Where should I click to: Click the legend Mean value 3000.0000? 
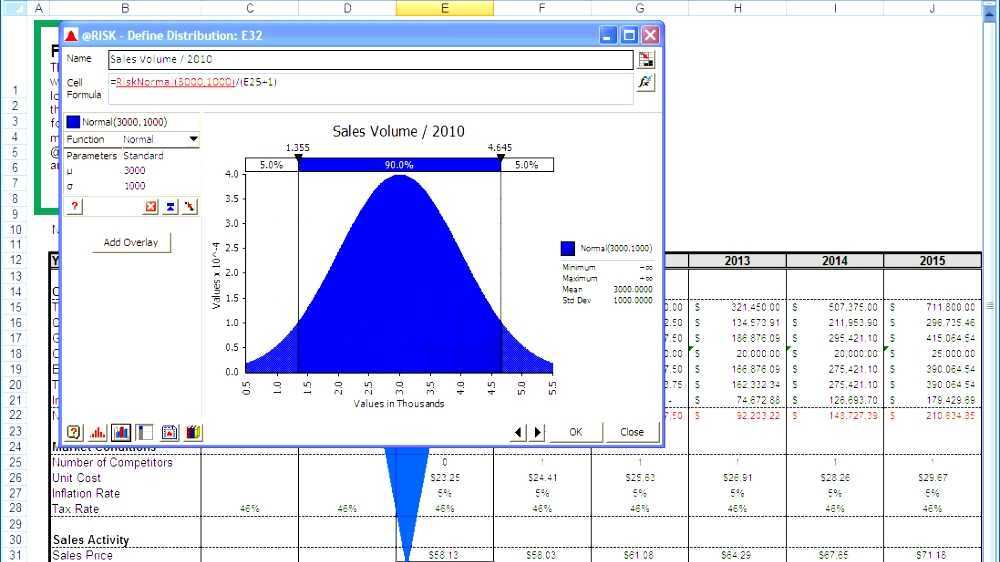tap(633, 290)
